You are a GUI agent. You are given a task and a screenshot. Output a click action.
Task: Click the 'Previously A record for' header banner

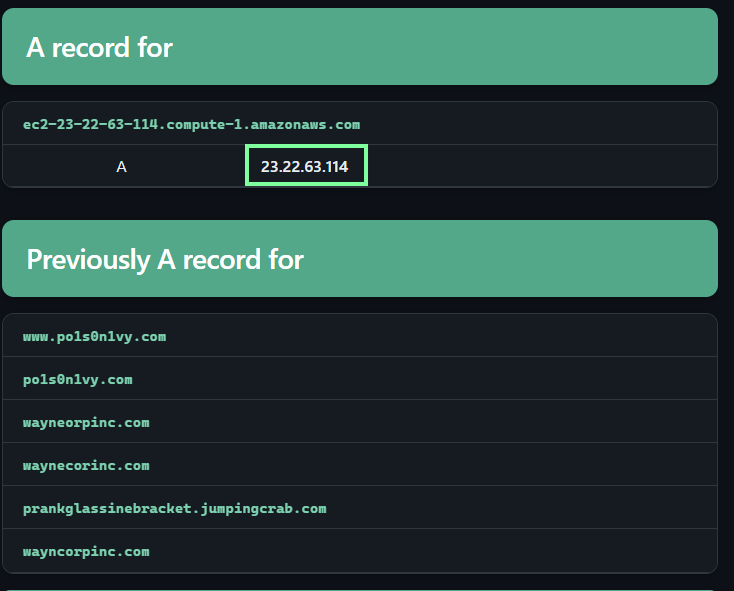[360, 259]
